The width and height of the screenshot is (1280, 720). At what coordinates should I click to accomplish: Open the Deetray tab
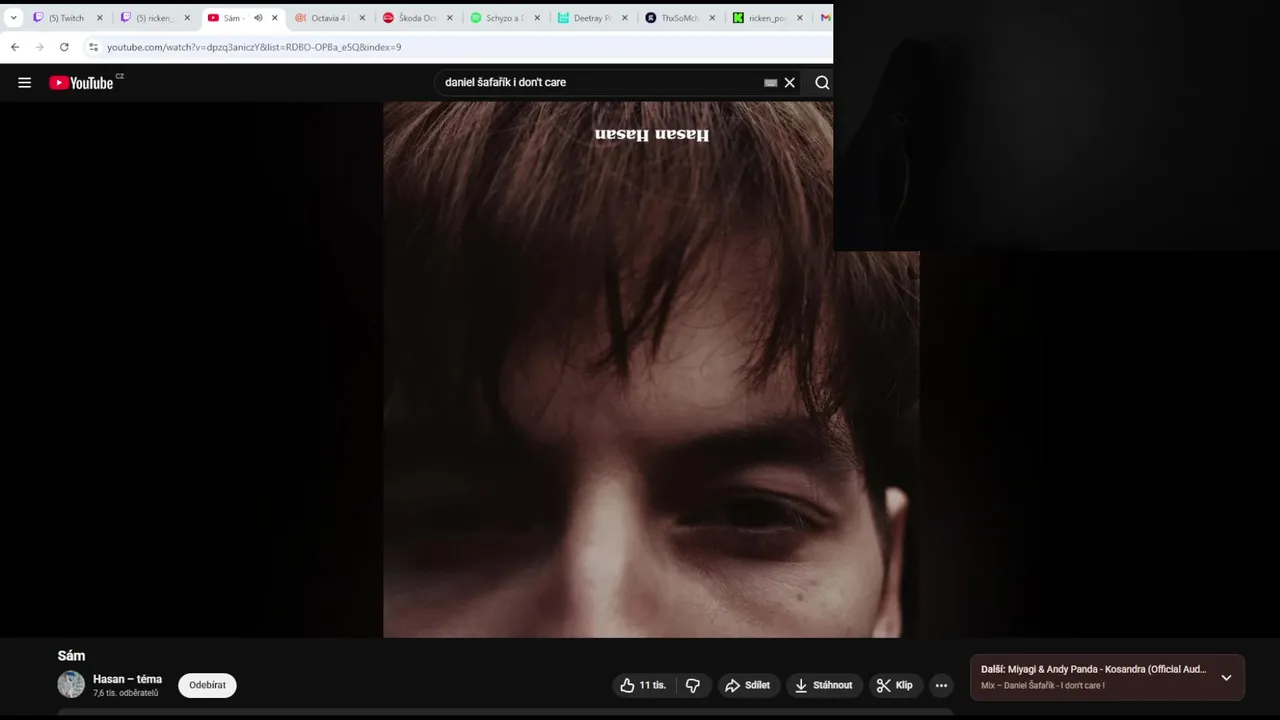point(592,18)
